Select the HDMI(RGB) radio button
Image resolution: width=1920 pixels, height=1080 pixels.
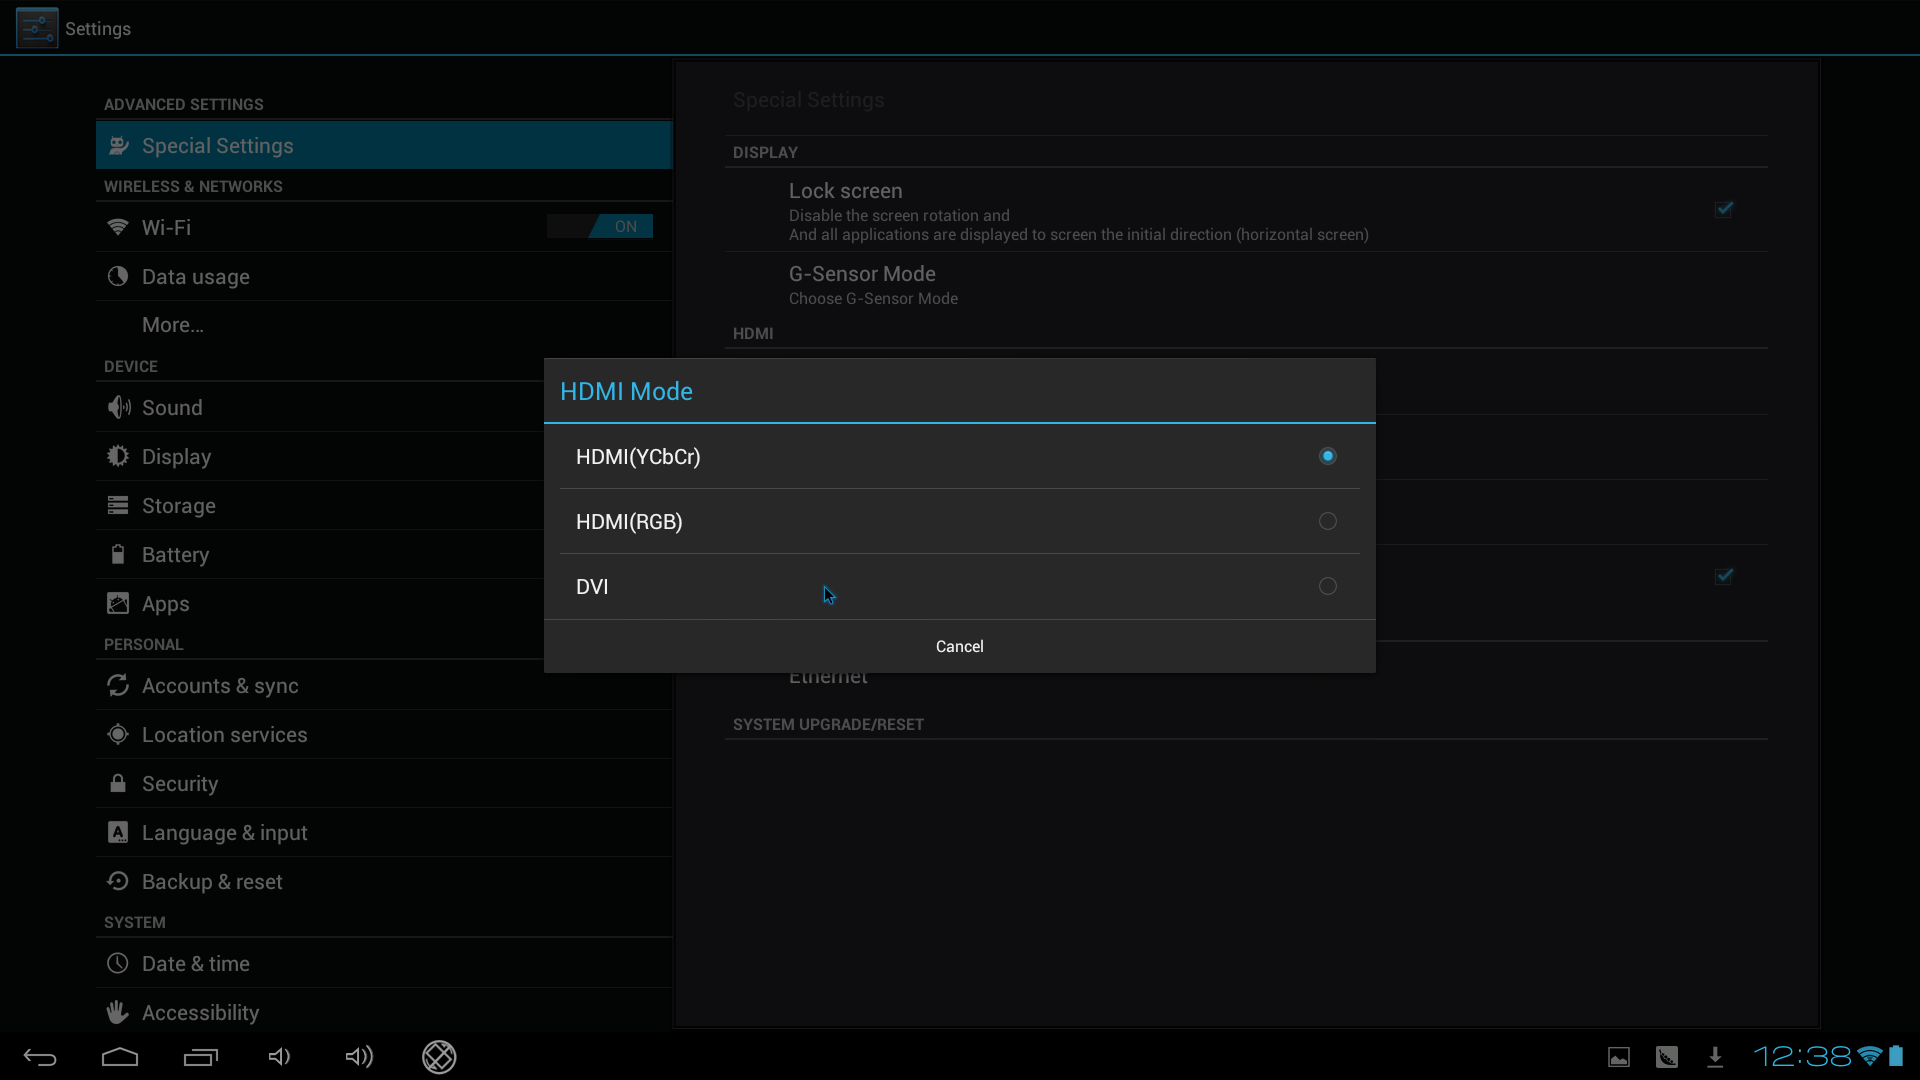click(1327, 521)
